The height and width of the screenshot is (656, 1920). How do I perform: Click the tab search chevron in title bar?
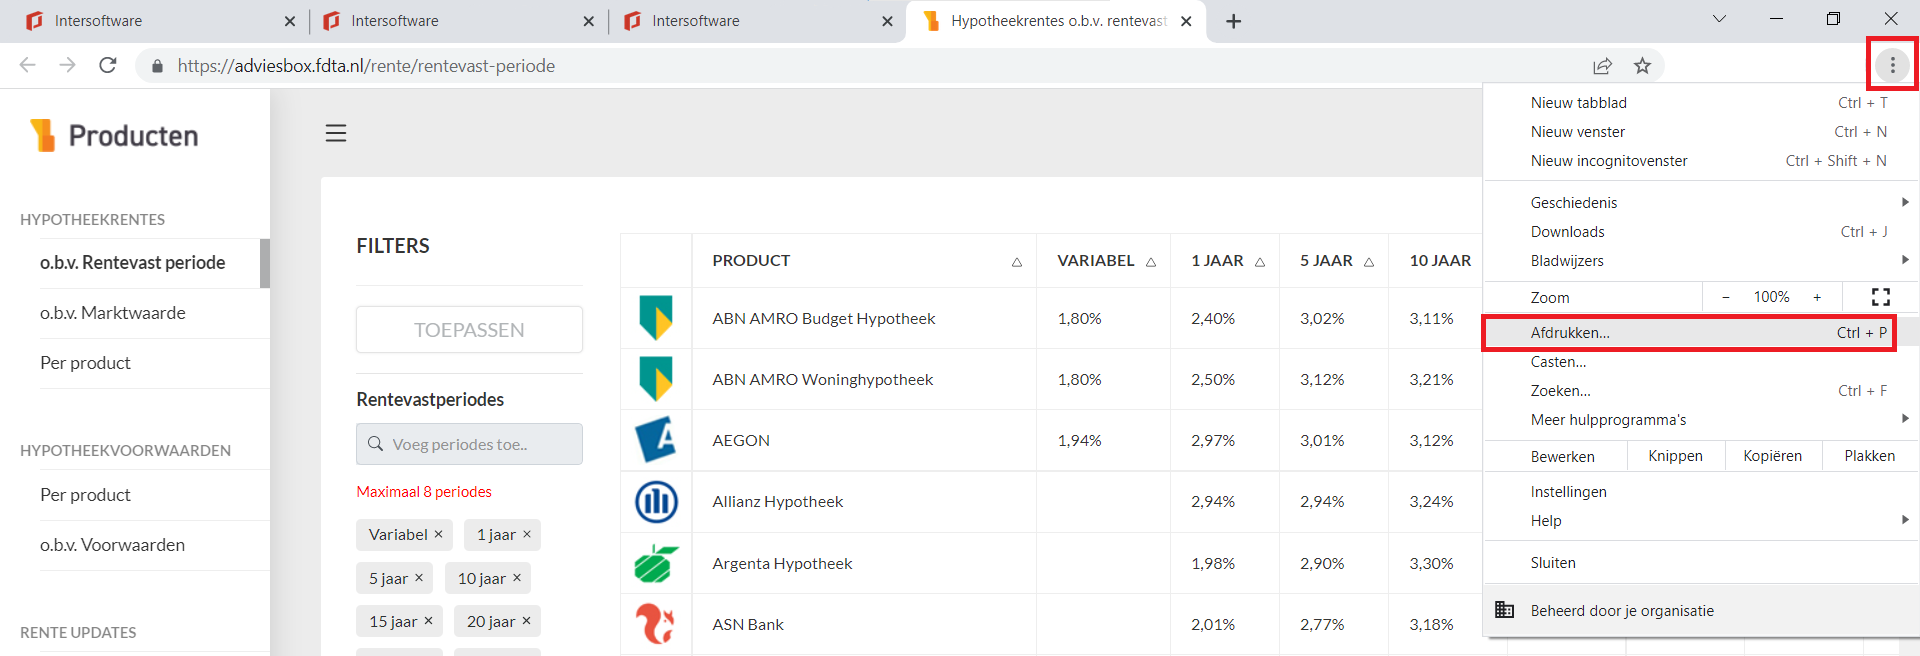1719,19
